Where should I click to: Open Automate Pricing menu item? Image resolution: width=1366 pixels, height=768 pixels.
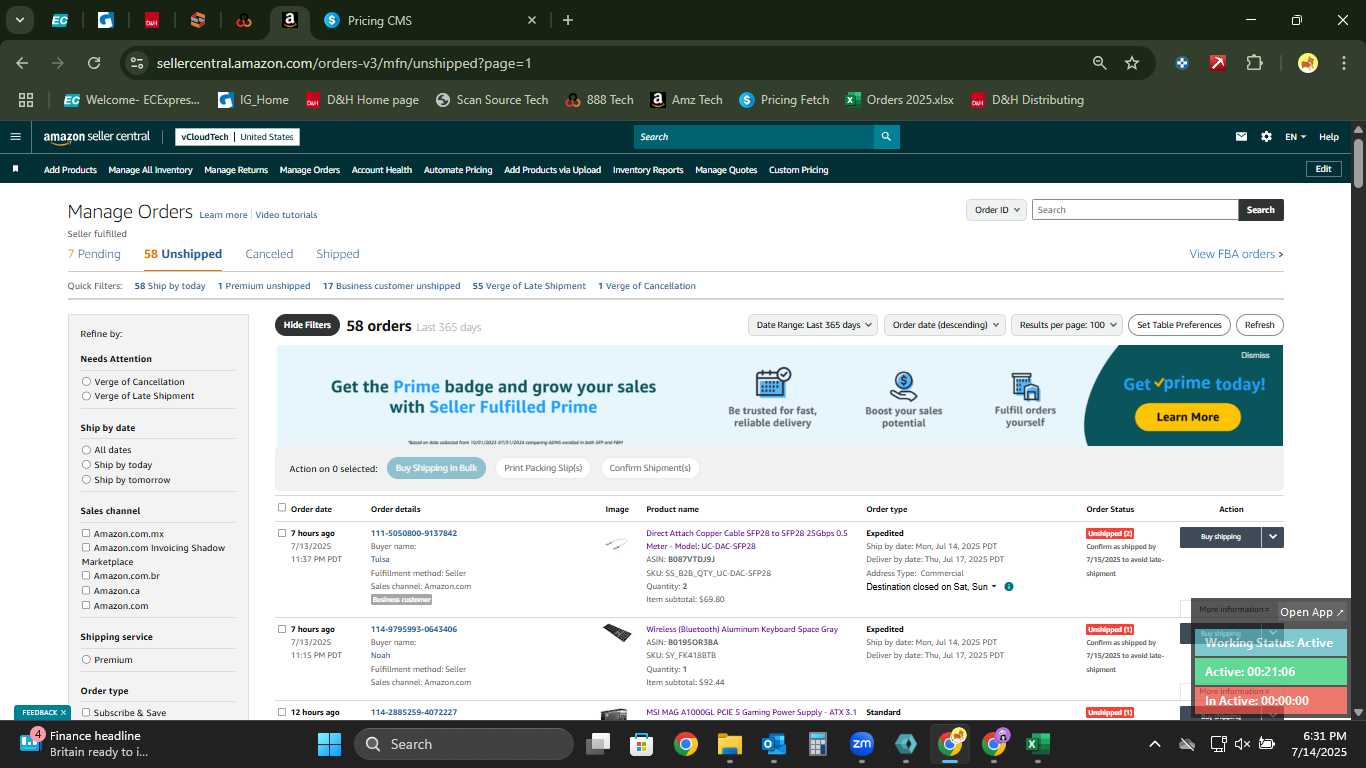(458, 170)
